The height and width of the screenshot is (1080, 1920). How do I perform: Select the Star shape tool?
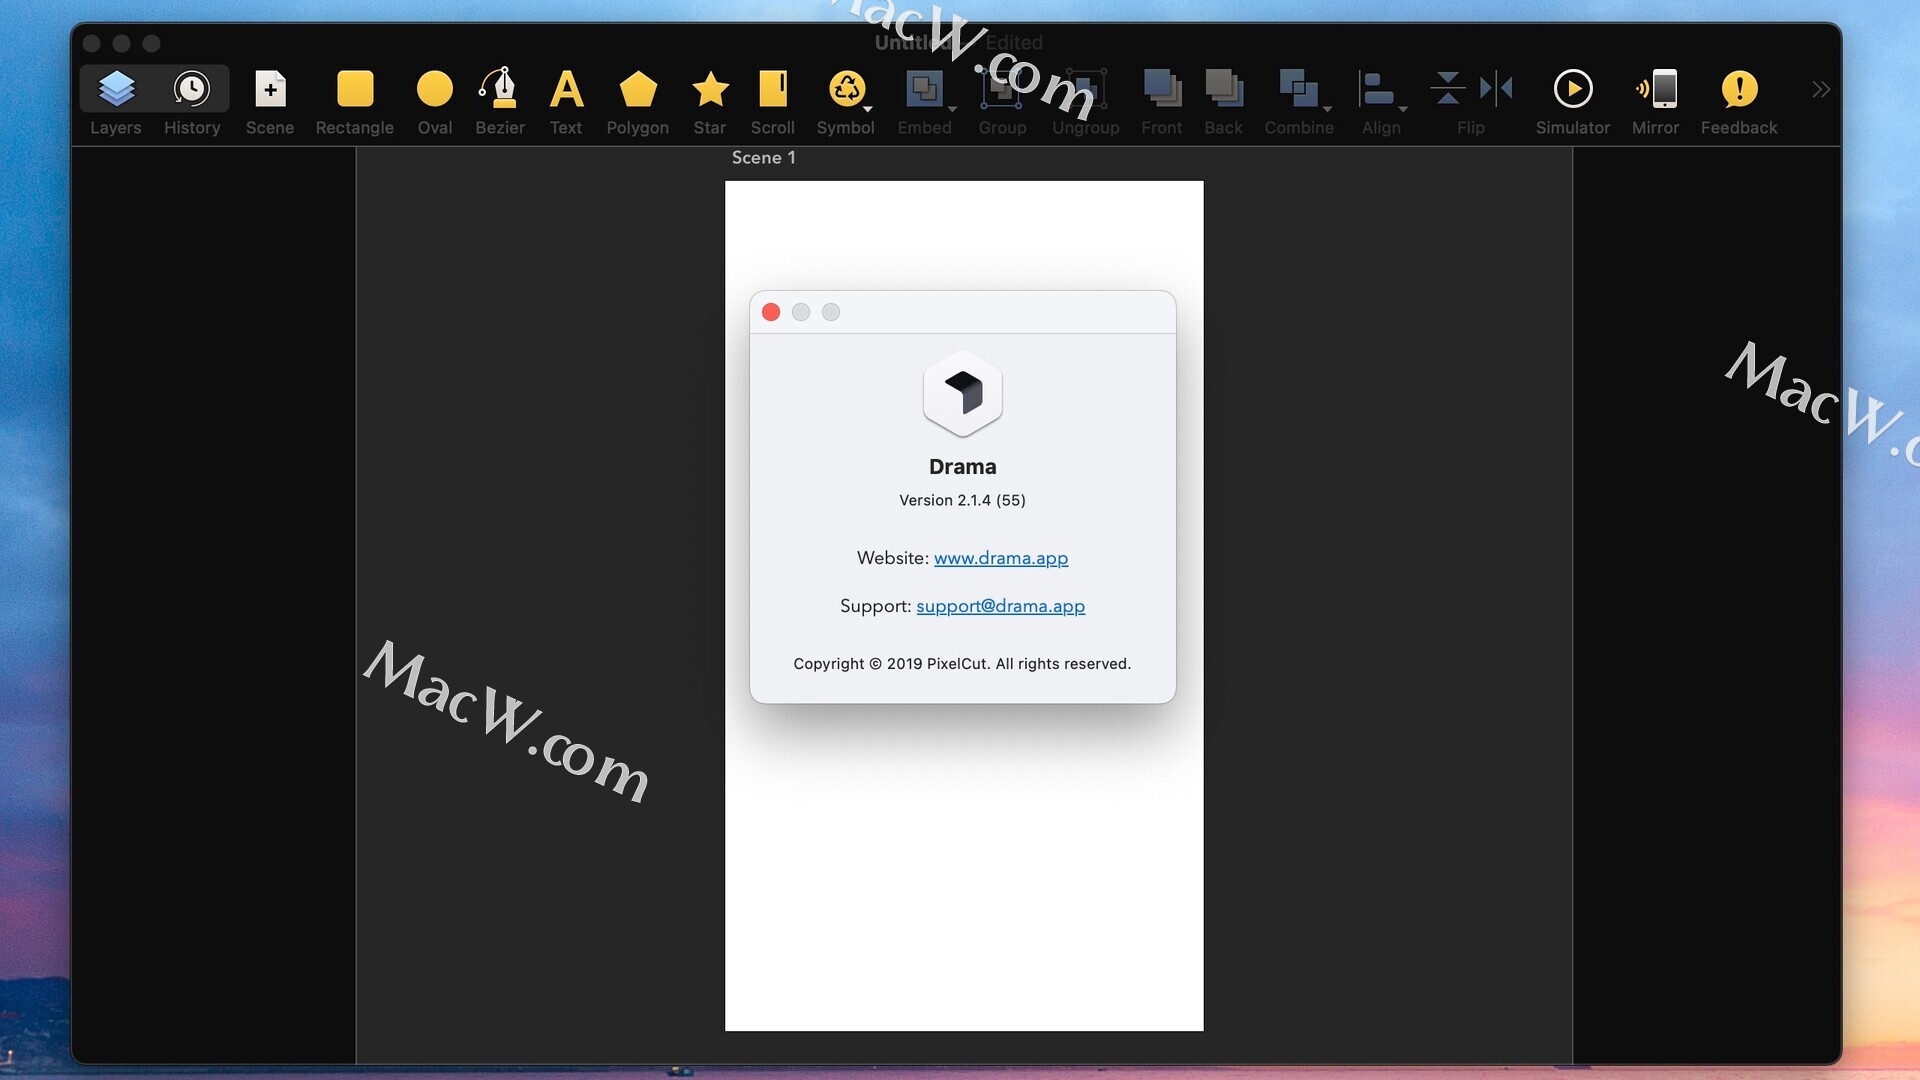coord(710,90)
